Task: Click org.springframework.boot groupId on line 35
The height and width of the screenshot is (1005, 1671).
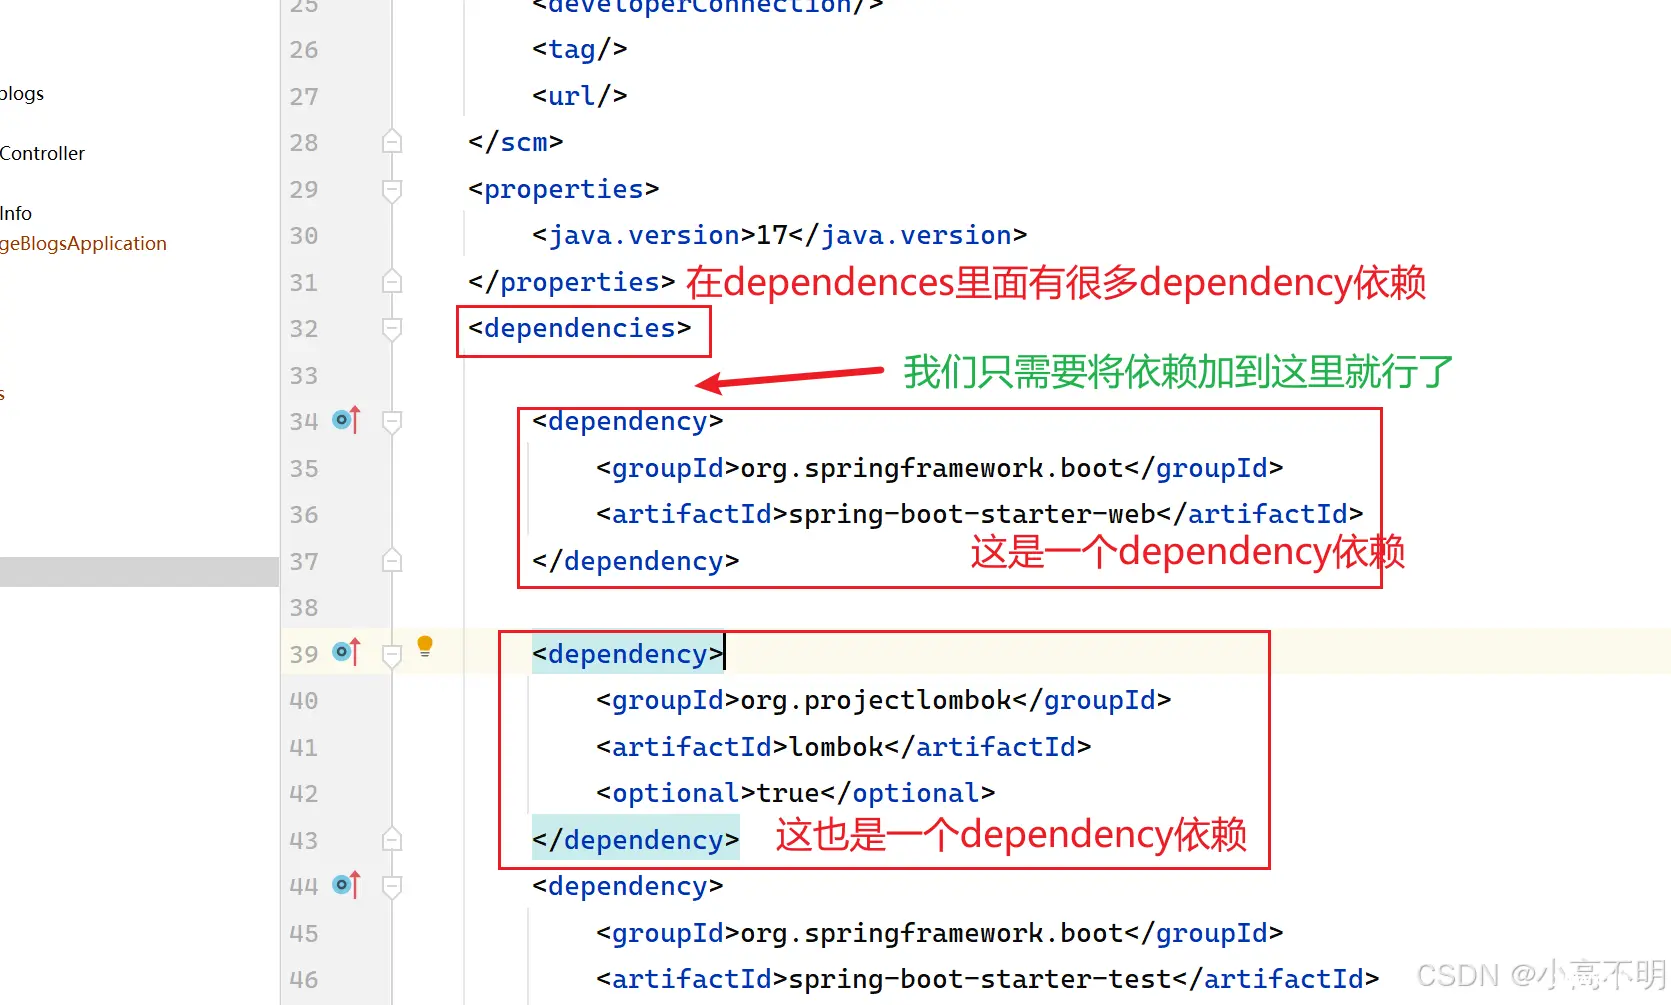Action: (932, 468)
